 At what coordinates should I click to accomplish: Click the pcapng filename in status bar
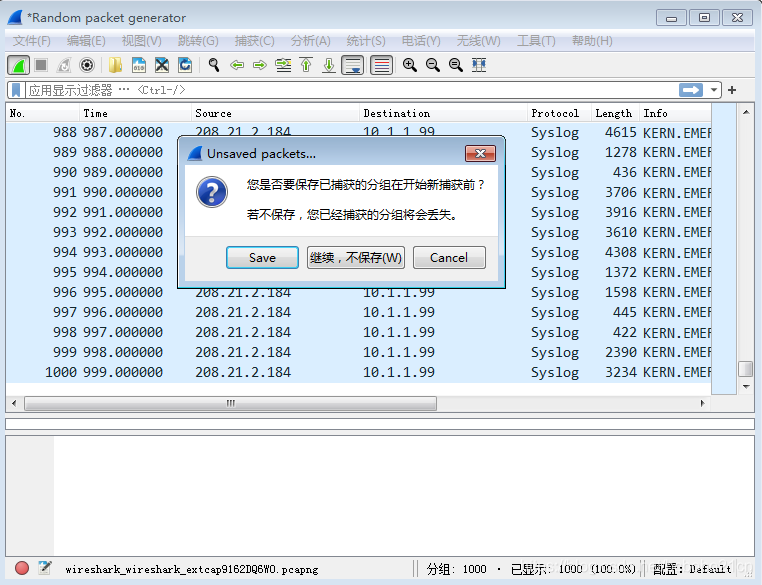tap(191, 569)
